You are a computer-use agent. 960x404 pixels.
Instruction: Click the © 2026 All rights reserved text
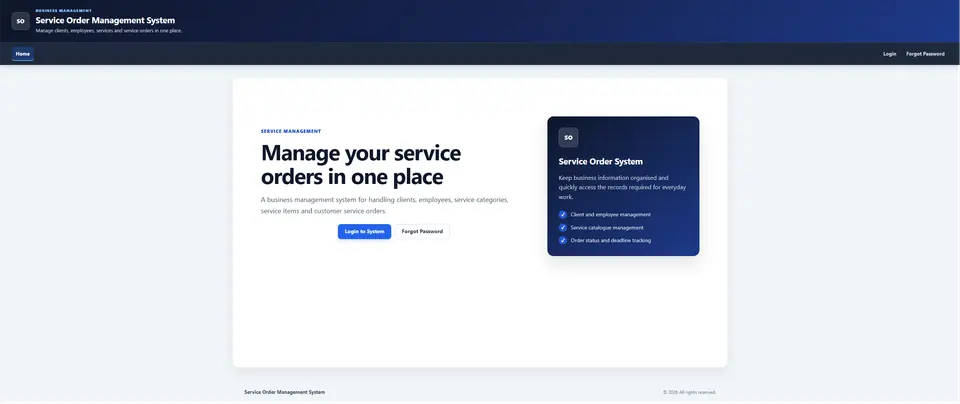pos(689,392)
